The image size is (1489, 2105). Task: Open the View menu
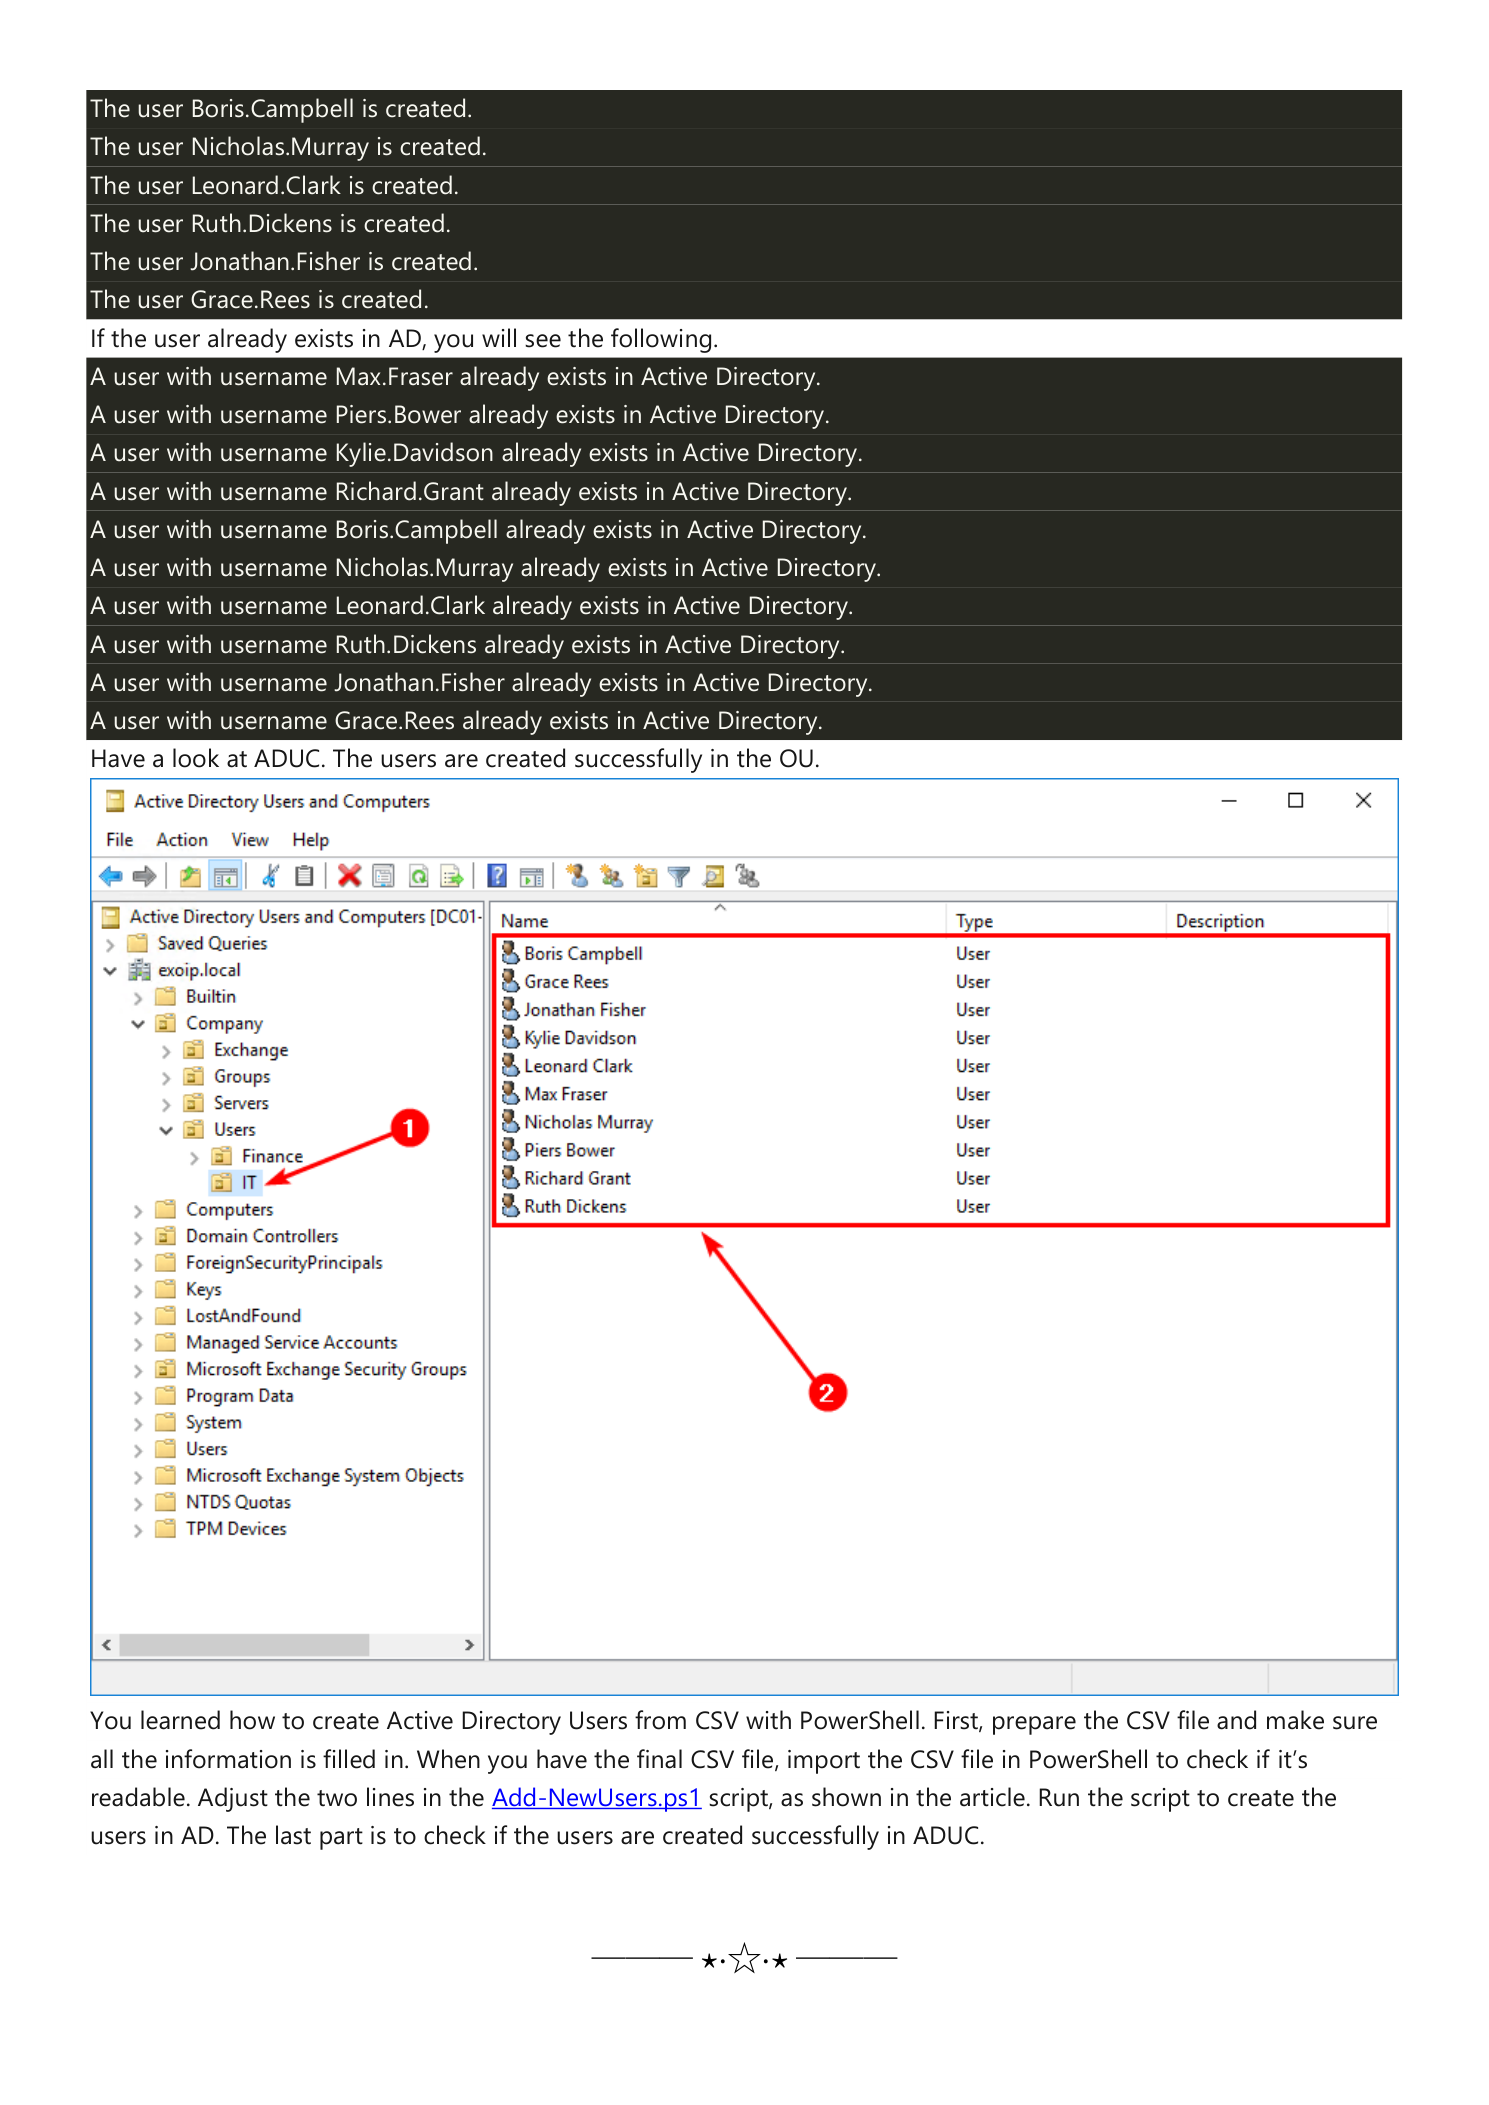point(250,840)
